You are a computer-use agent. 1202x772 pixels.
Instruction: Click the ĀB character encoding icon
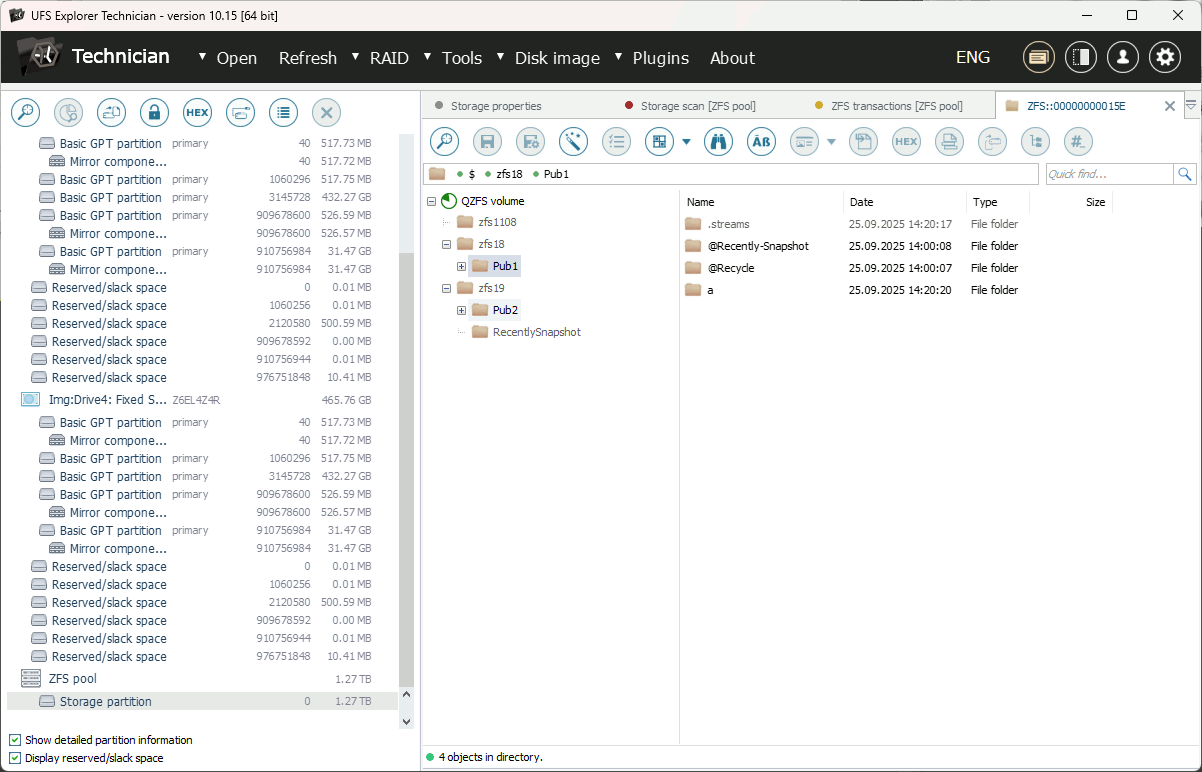pos(761,141)
